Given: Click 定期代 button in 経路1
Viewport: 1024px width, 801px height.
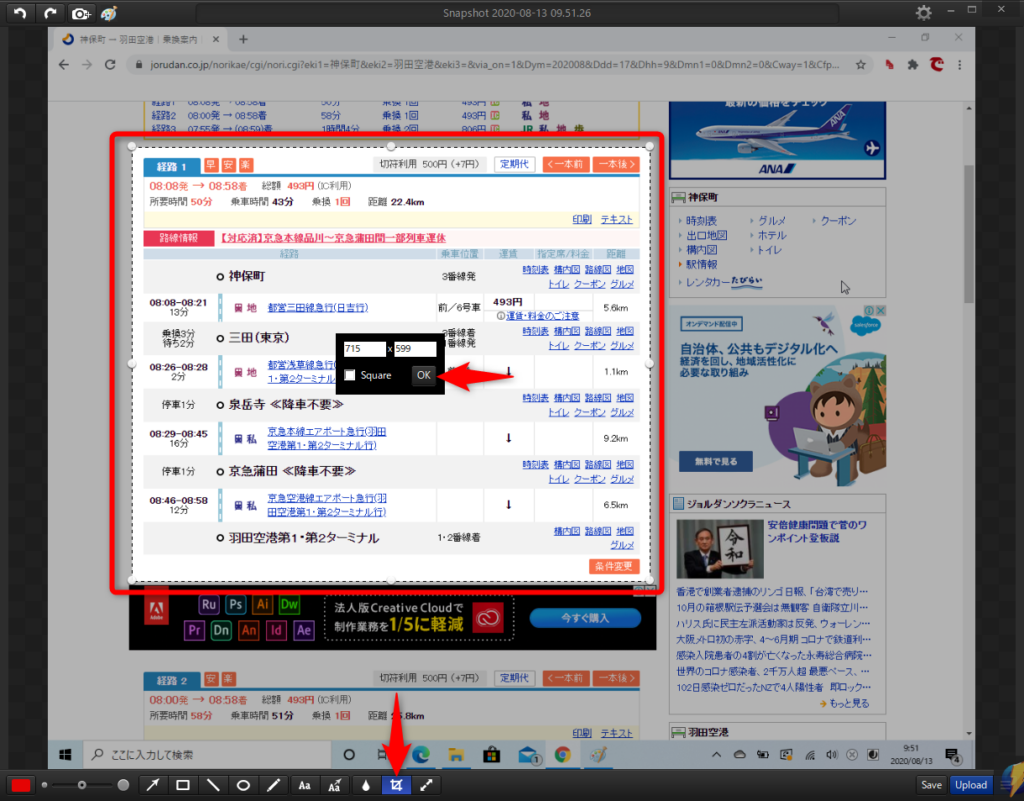Looking at the screenshot, I should tap(514, 164).
